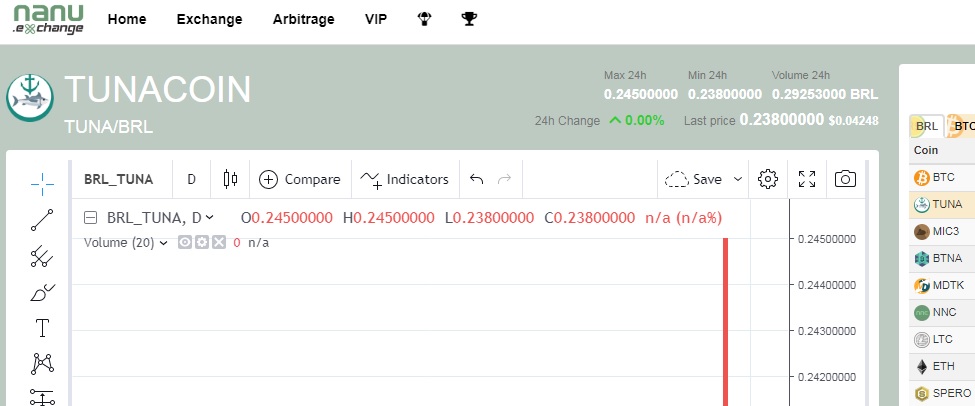Expand the Save dropdown arrow
Image resolution: width=975 pixels, height=406 pixels.
(737, 179)
